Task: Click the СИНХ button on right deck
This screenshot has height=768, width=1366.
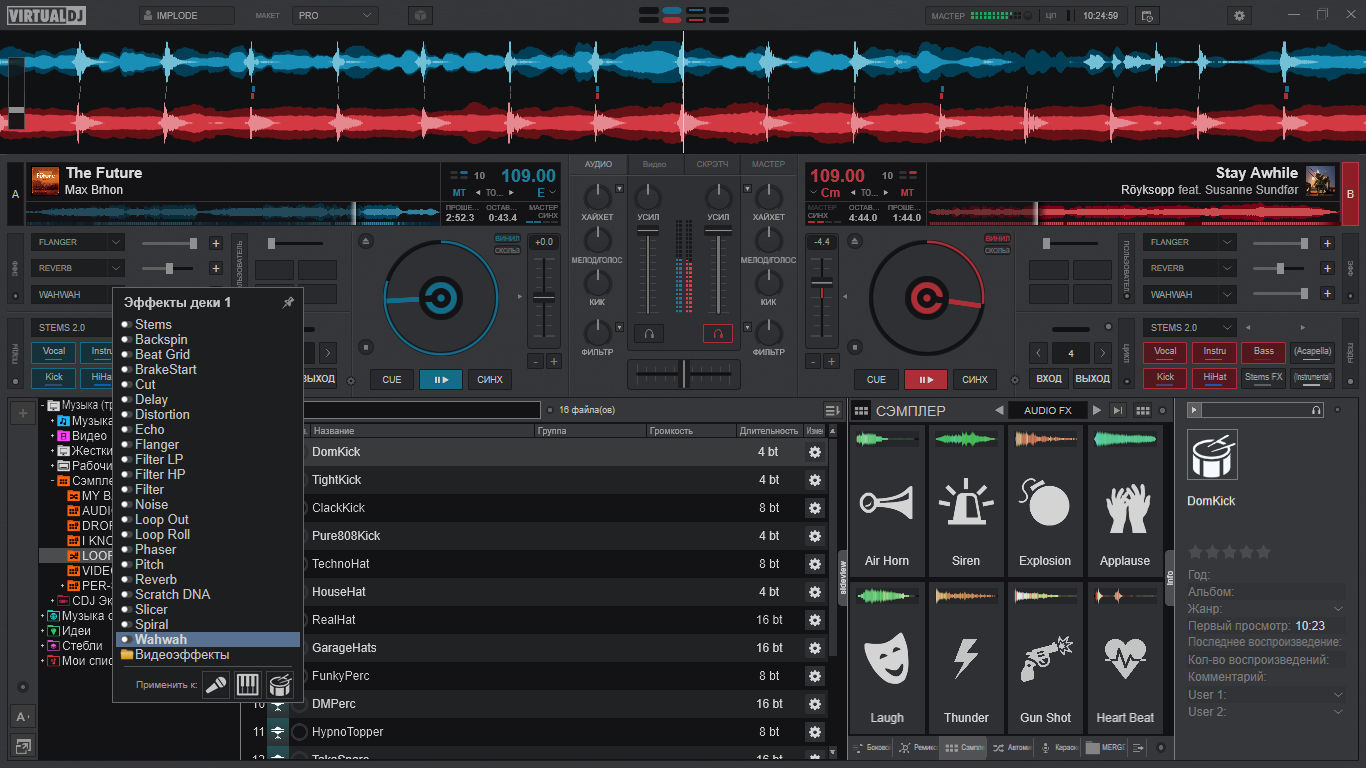Action: tap(975, 379)
